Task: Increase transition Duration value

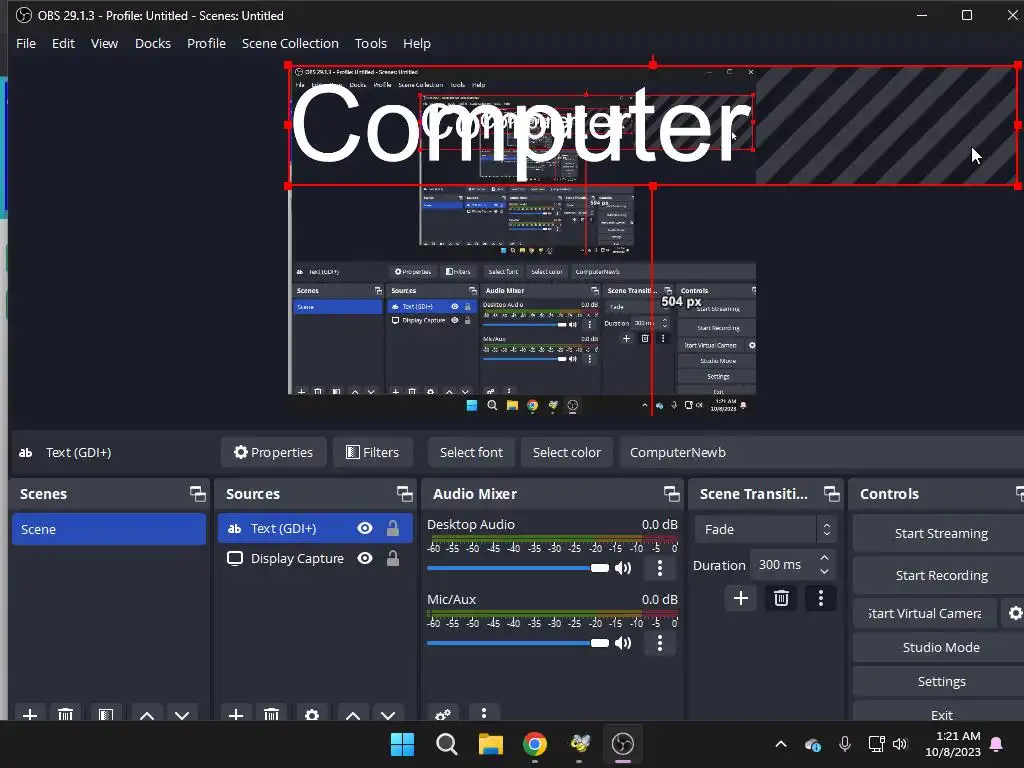Action: (825, 558)
